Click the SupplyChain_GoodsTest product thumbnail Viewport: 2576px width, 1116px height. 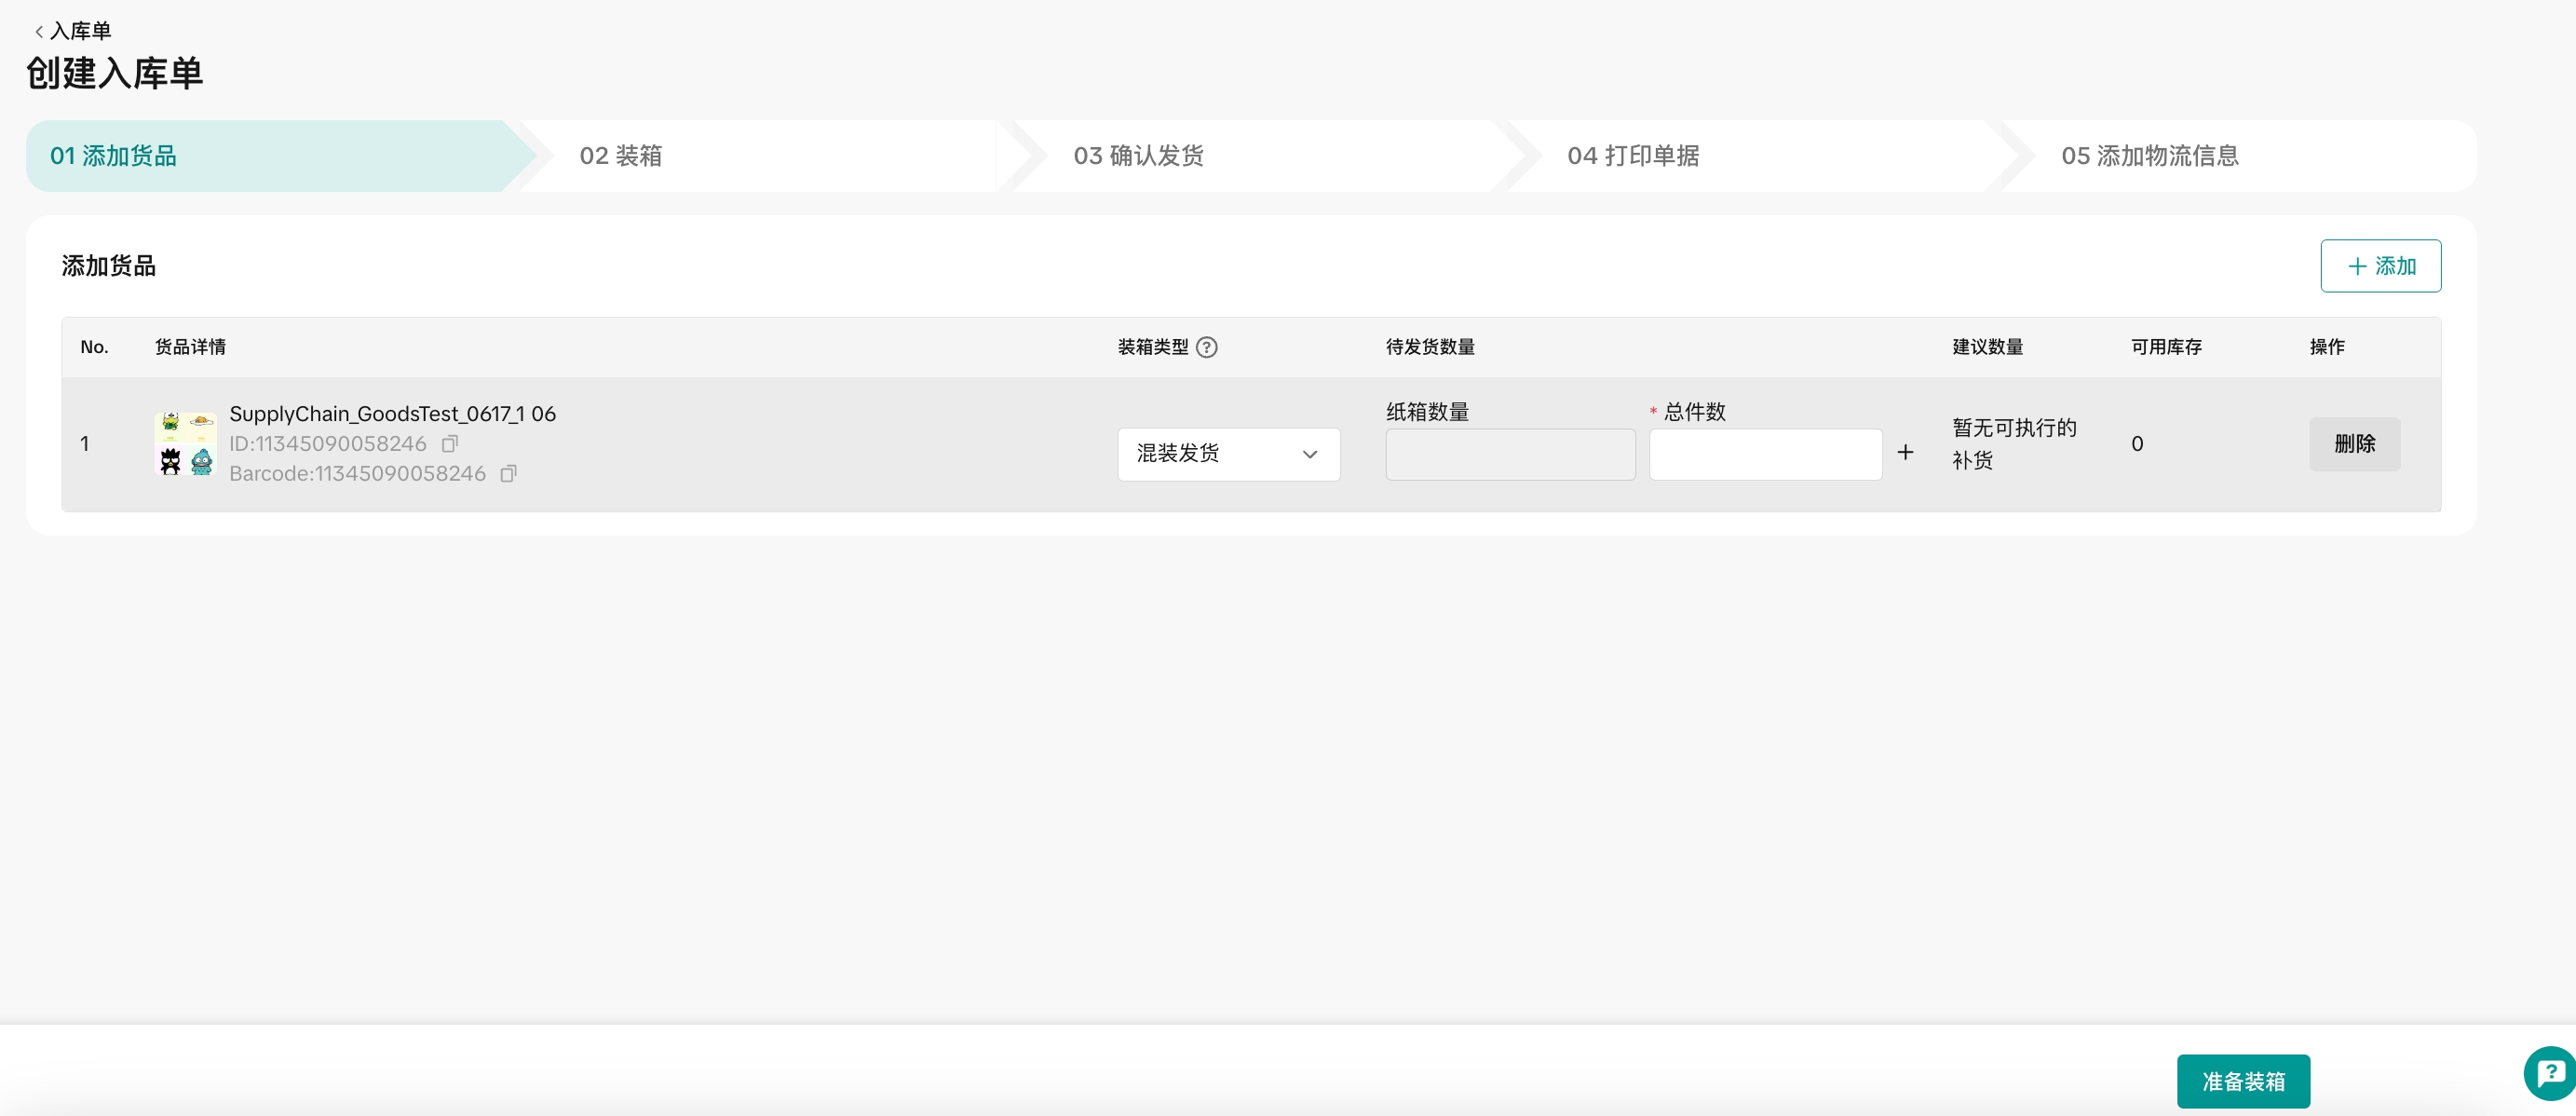pos(186,443)
